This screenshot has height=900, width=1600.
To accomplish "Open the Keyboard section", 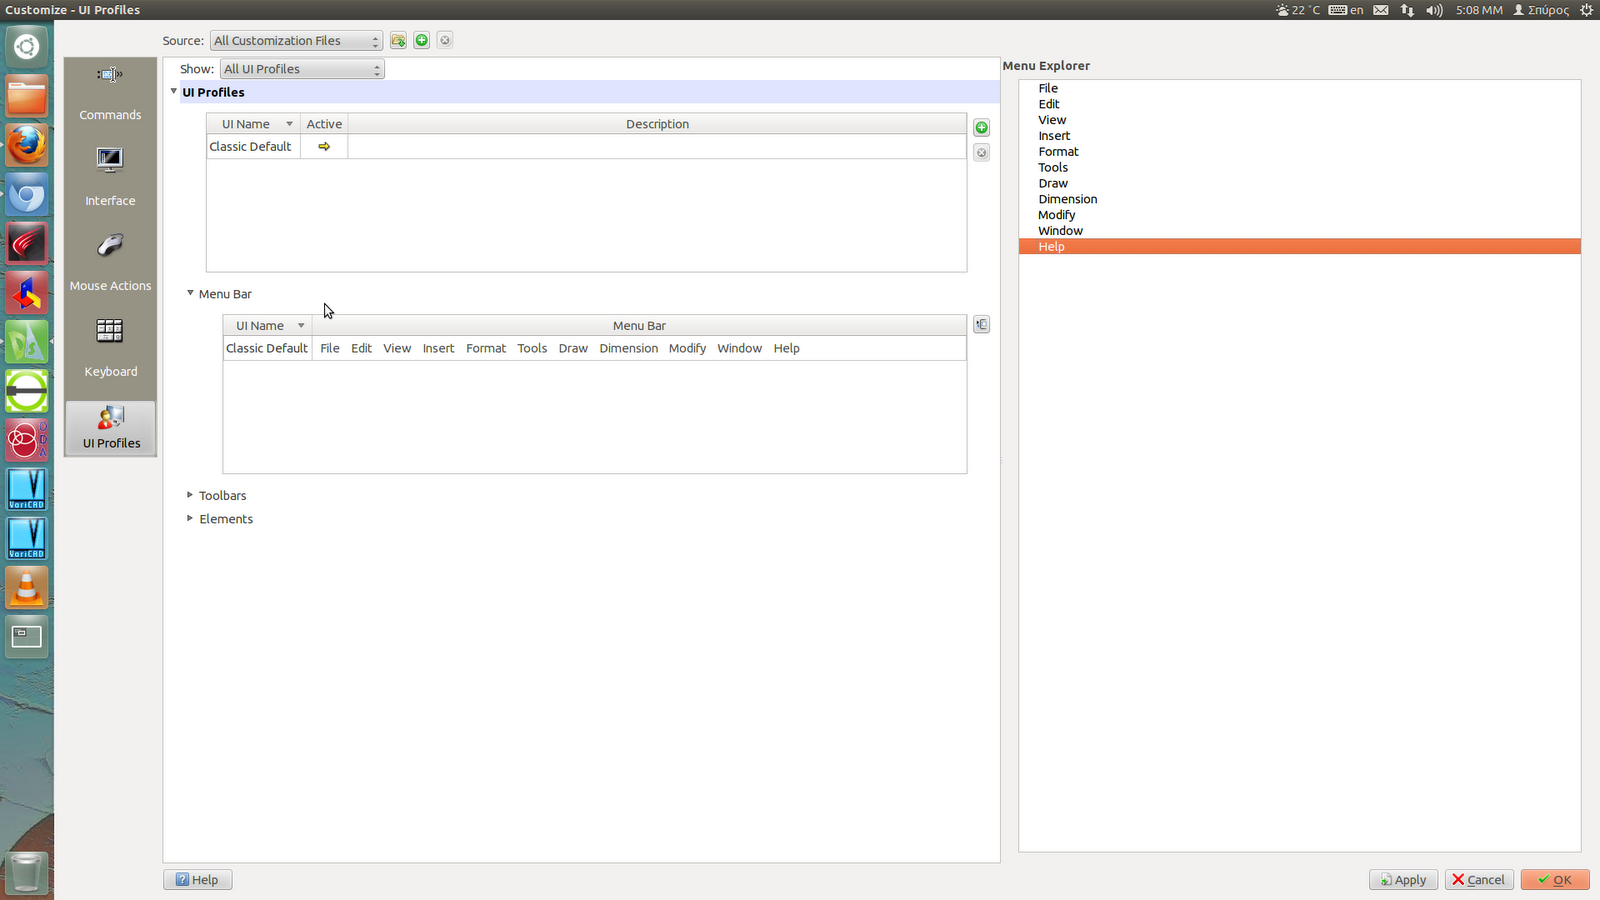I will 110,348.
